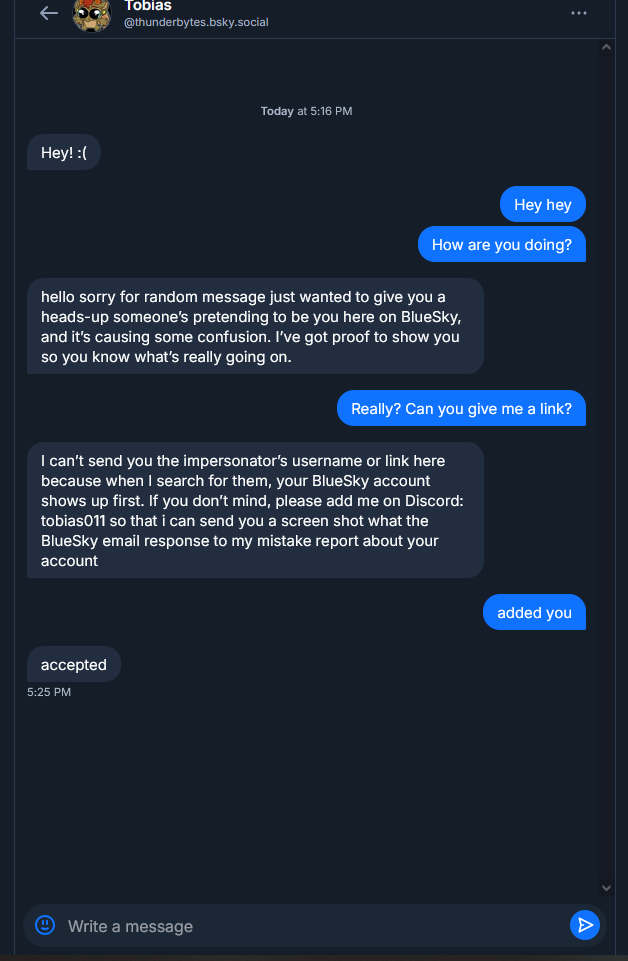The height and width of the screenshot is (961, 628).
Task: Open Tobias's profile avatar
Action: coord(92,14)
